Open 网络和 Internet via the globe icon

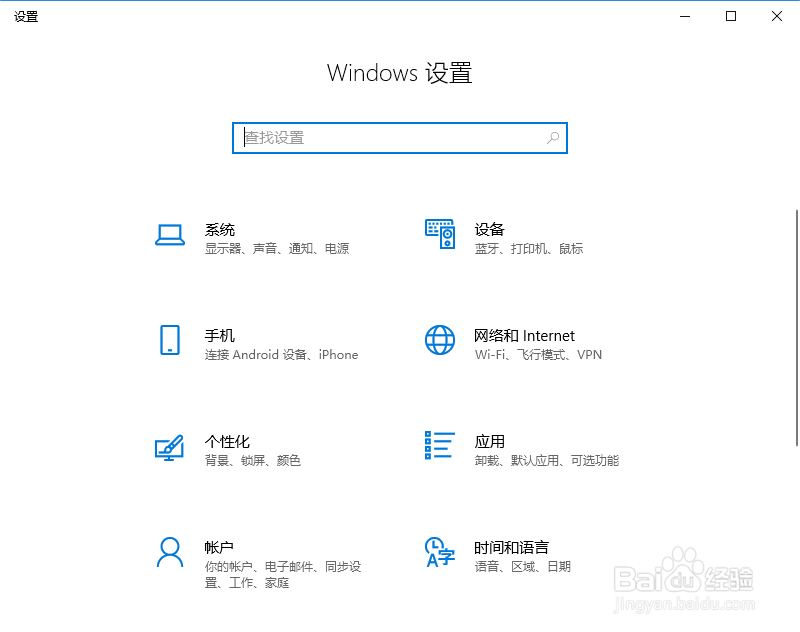[x=438, y=342]
